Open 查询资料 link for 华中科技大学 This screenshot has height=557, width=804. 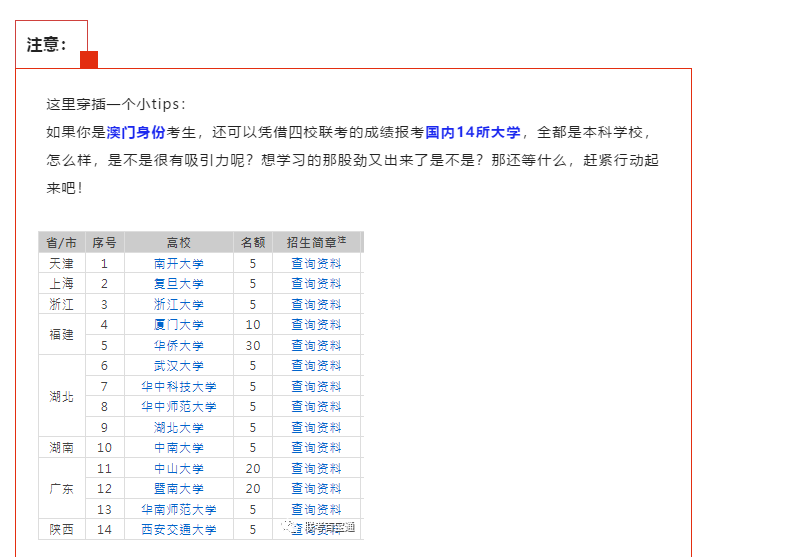[x=316, y=387]
